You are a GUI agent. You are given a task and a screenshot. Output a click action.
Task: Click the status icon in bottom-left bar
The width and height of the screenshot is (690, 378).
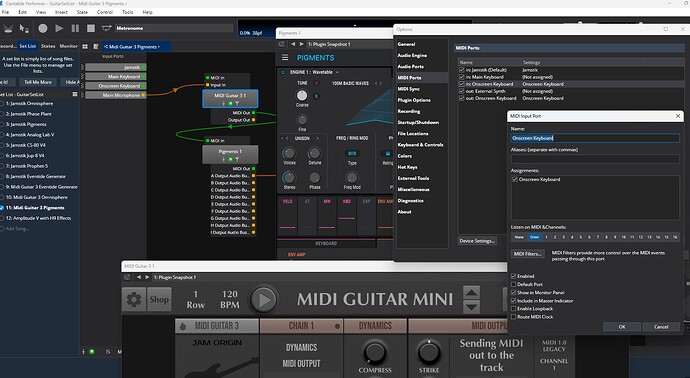click(92, 352)
